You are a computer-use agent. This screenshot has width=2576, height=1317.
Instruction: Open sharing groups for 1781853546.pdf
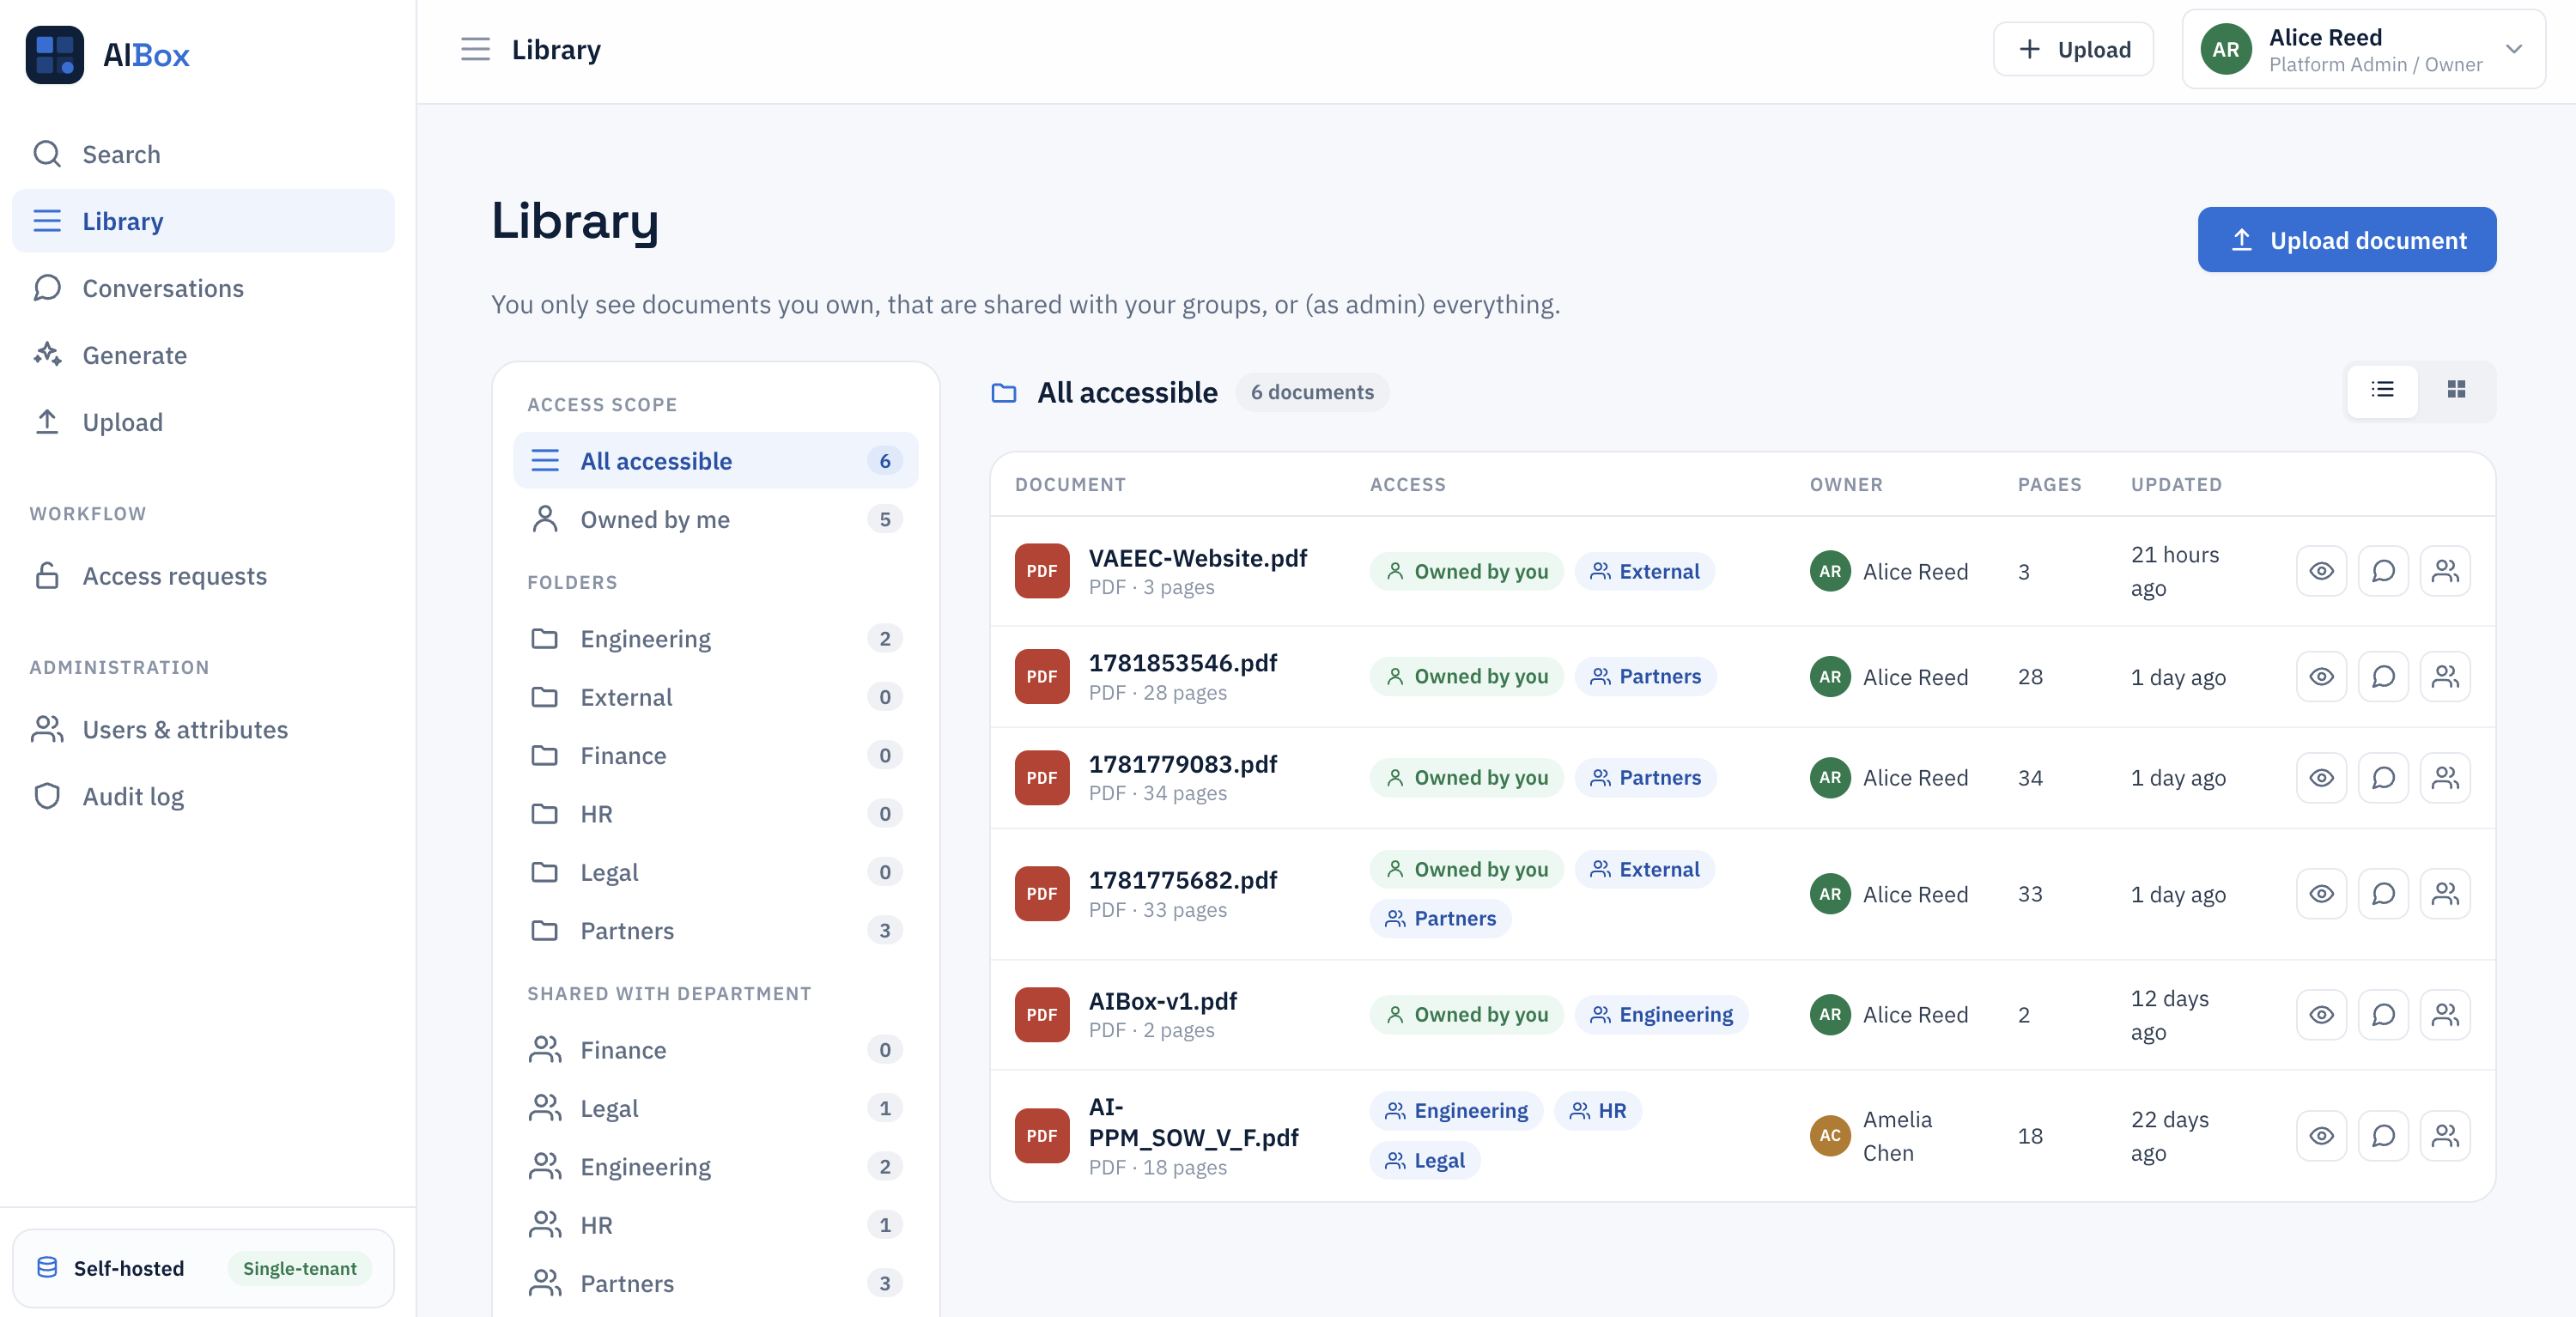point(2445,677)
